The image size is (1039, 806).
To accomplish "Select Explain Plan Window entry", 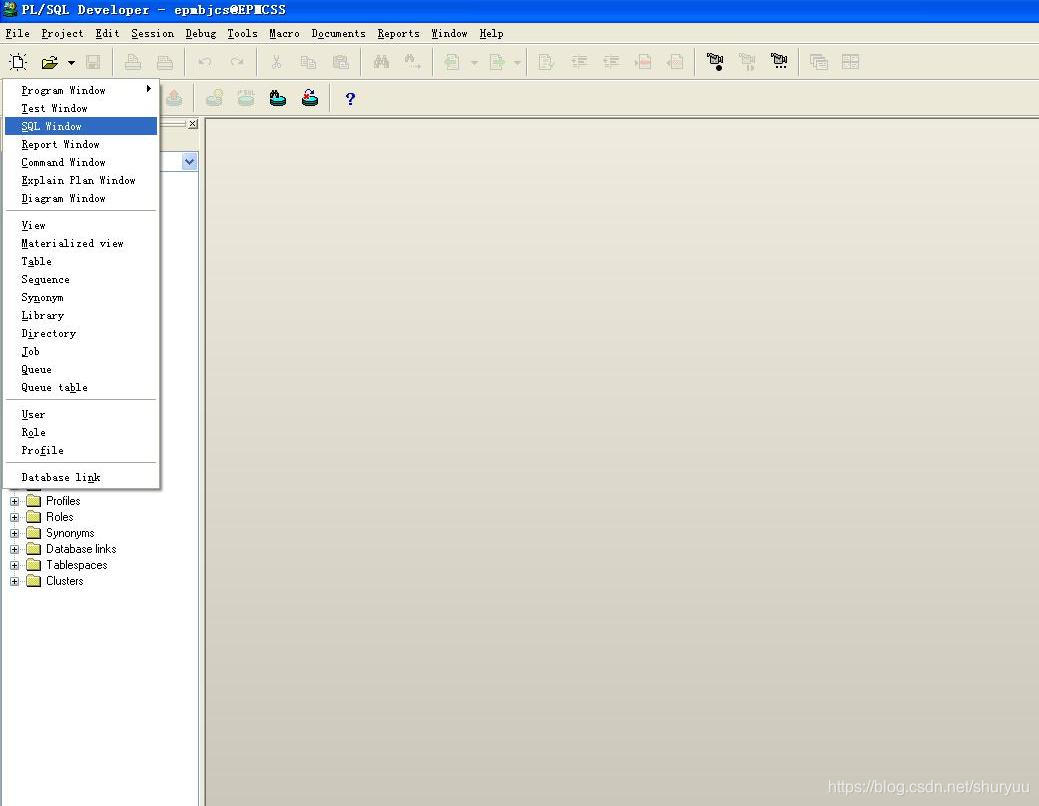I will pyautogui.click(x=81, y=180).
